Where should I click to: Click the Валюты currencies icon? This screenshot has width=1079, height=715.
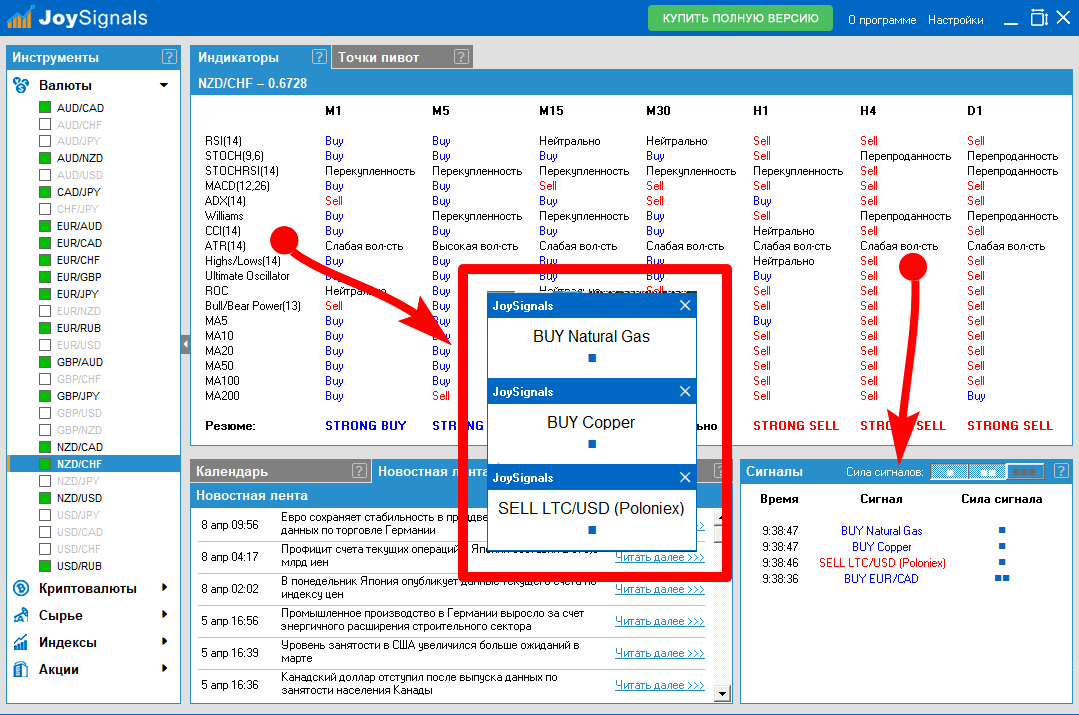click(21, 85)
